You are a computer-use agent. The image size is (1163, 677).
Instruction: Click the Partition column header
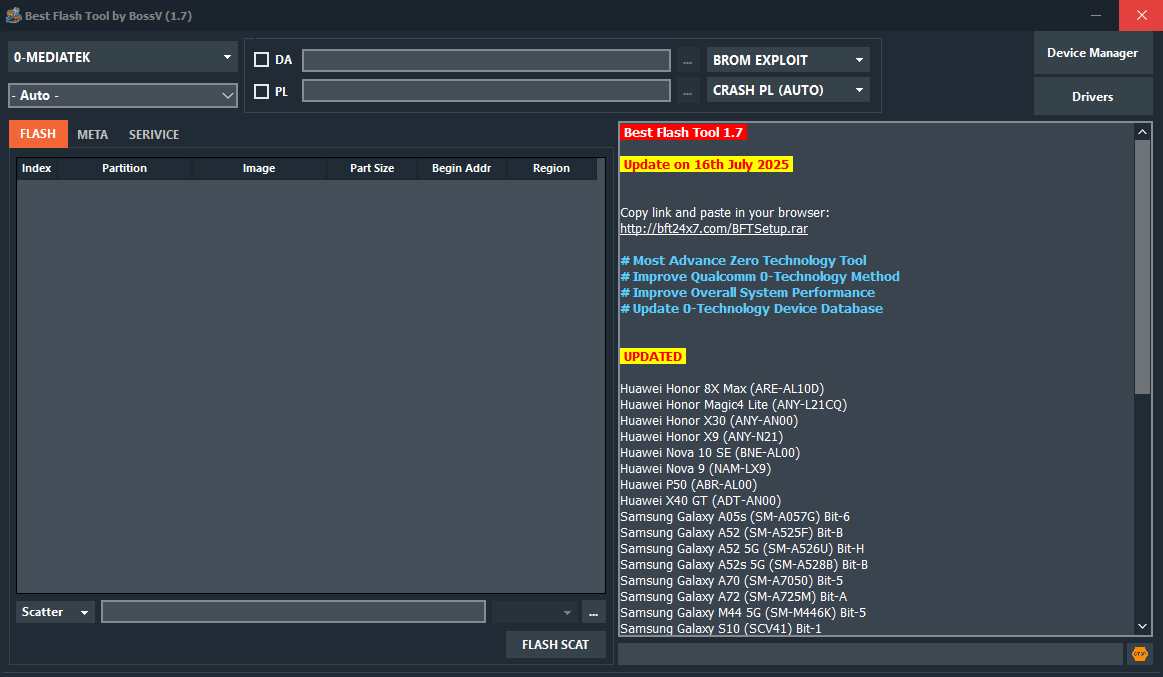(124, 168)
